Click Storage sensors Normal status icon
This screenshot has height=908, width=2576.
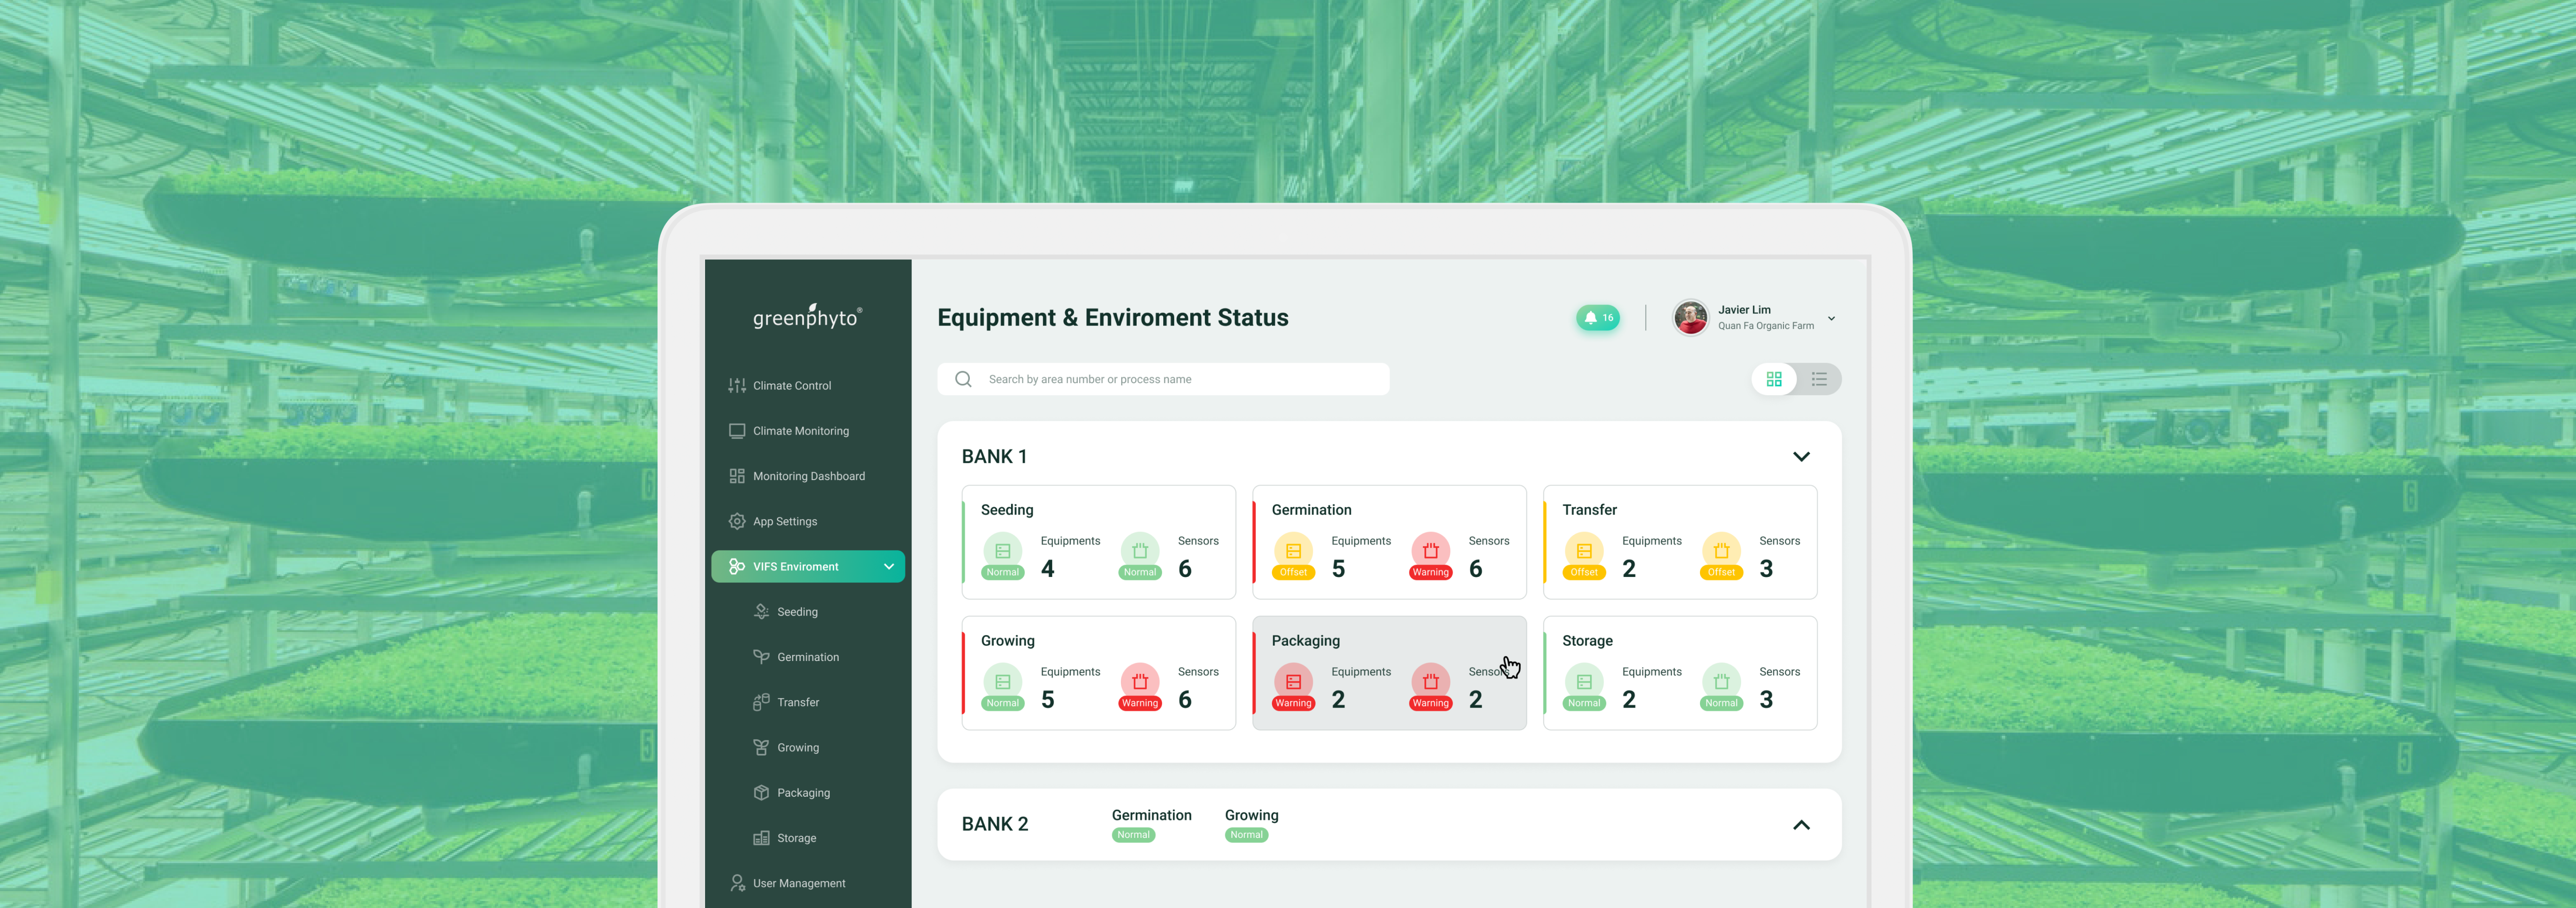click(1721, 686)
